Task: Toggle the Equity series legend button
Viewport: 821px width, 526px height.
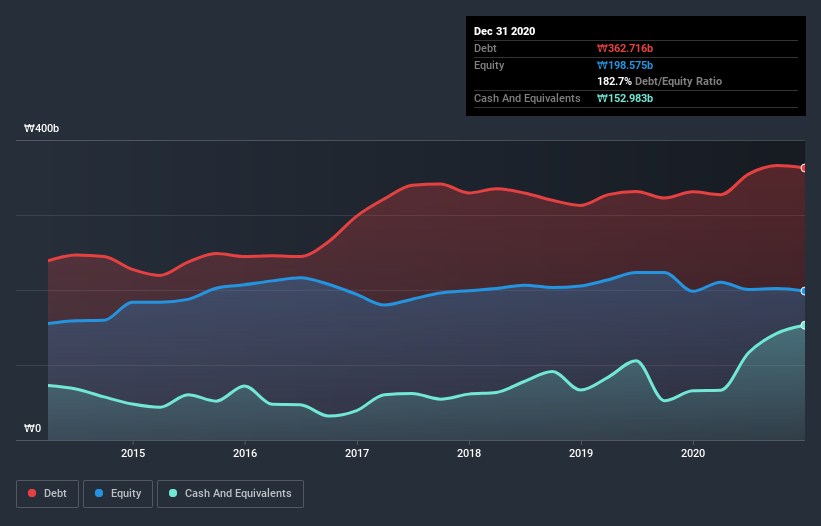Action: point(118,494)
